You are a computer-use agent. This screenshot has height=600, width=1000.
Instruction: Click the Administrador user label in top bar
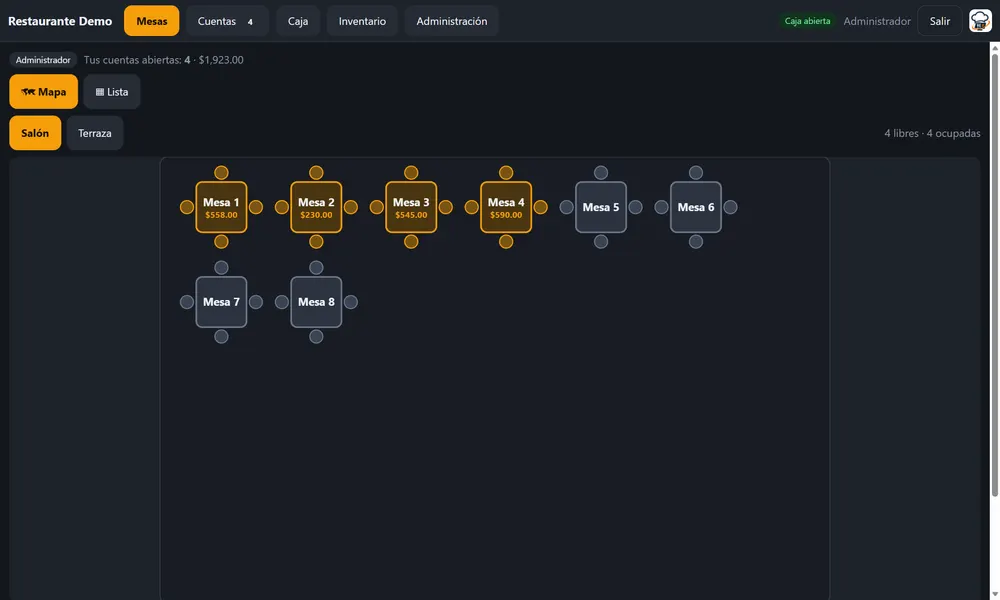877,21
